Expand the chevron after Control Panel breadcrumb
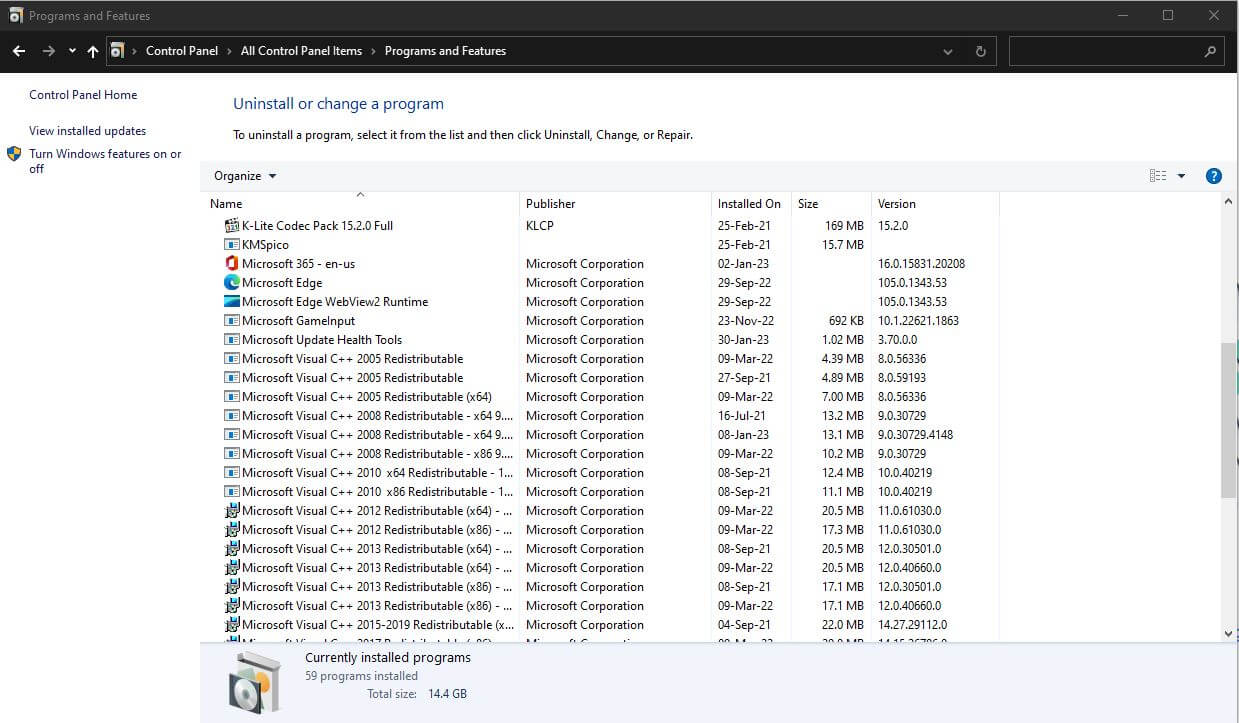The image size is (1239, 723). 229,51
